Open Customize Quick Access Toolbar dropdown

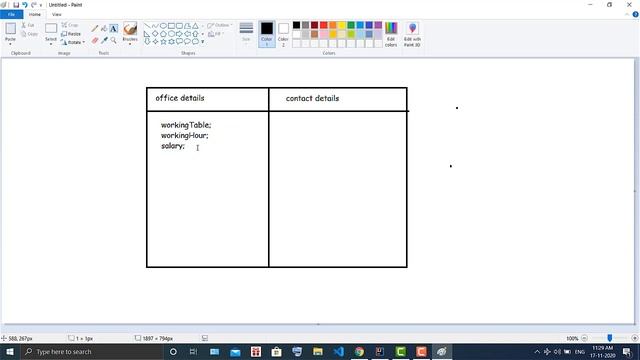[x=41, y=5]
